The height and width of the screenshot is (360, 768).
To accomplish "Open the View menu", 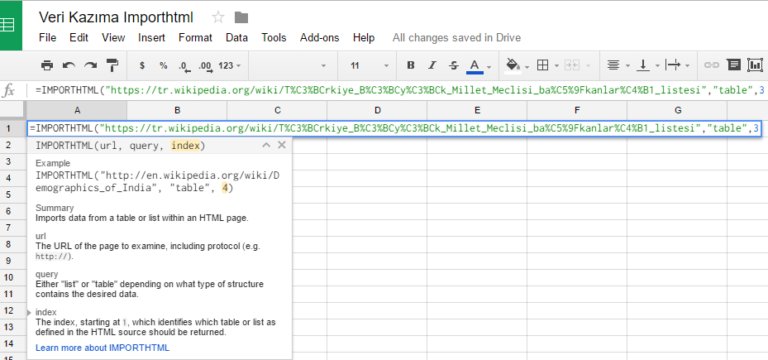I will [x=113, y=38].
